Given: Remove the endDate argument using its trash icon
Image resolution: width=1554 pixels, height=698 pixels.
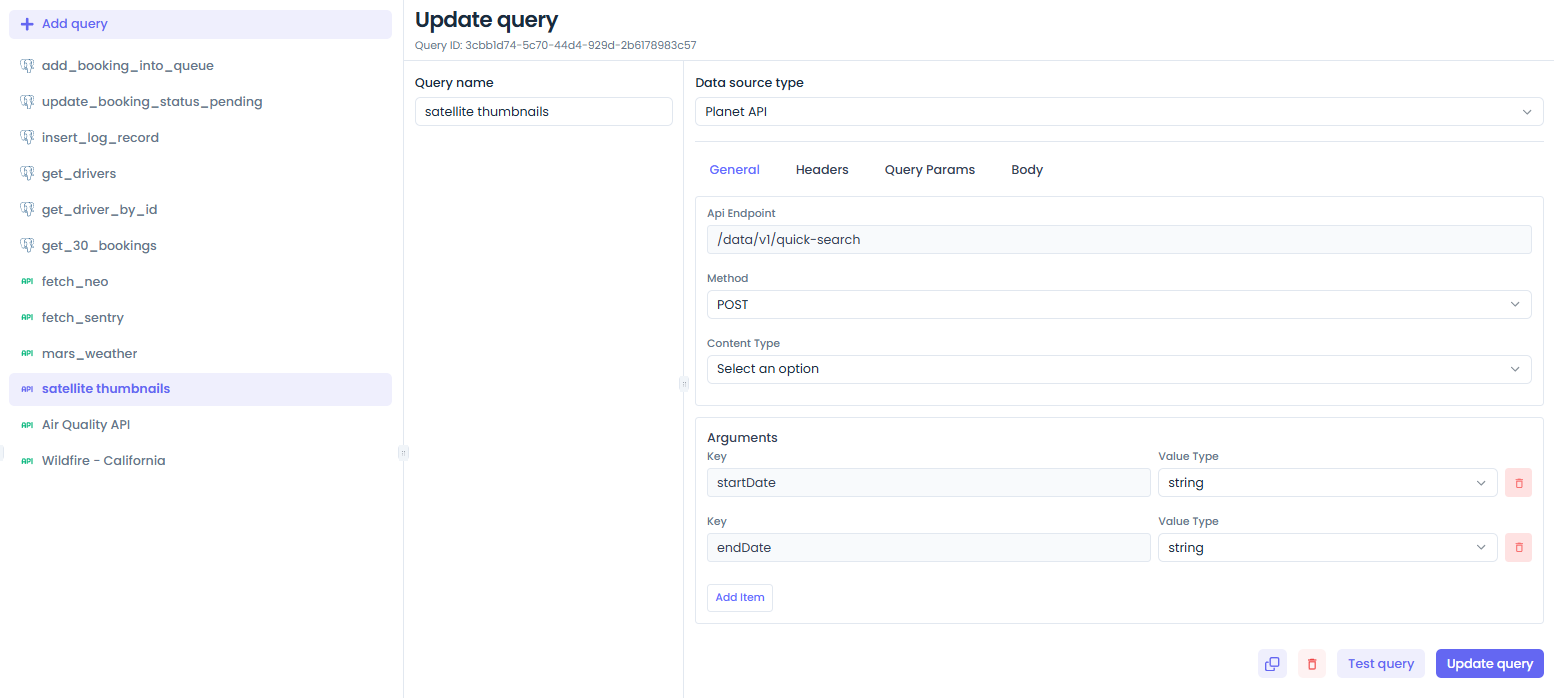Looking at the screenshot, I should point(1518,547).
